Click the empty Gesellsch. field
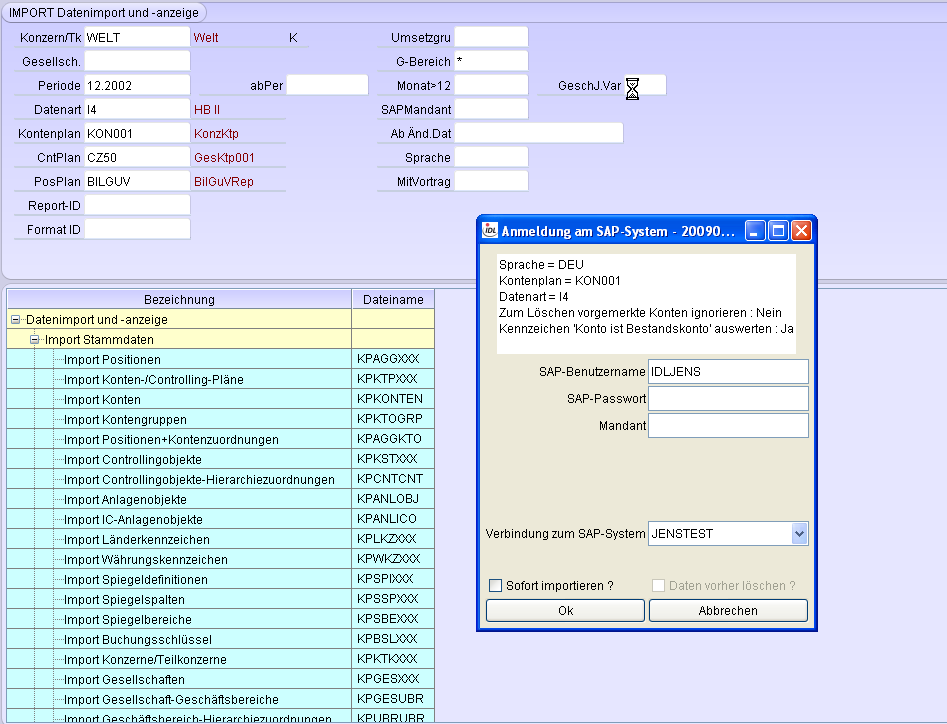Screen dimensions: 947x724 click(x=137, y=61)
